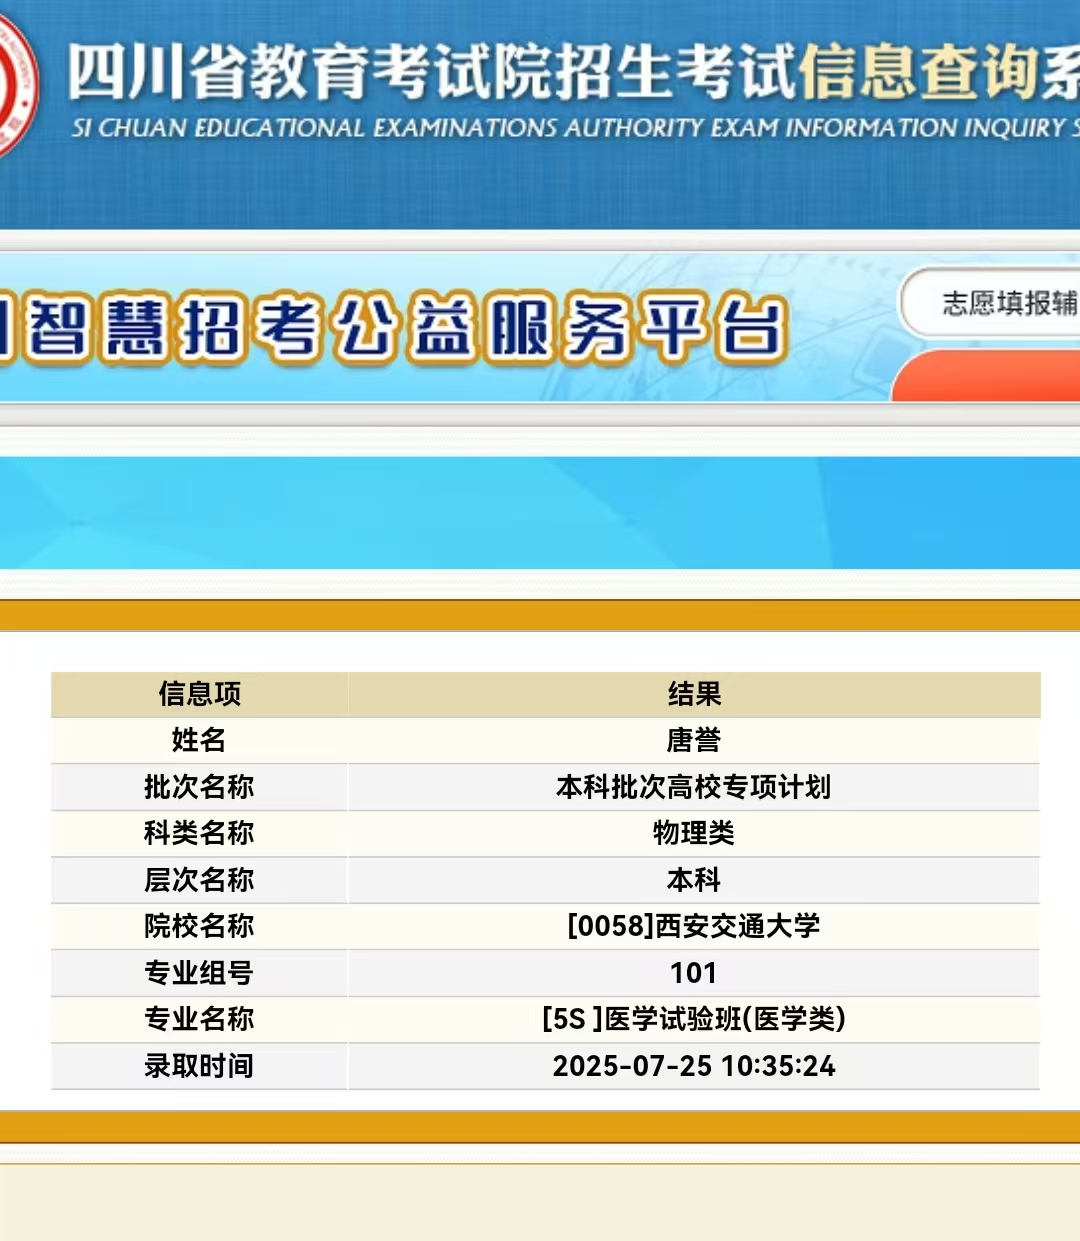Select the name value 唐誉
Screen dimensions: 1080x1241
click(694, 740)
